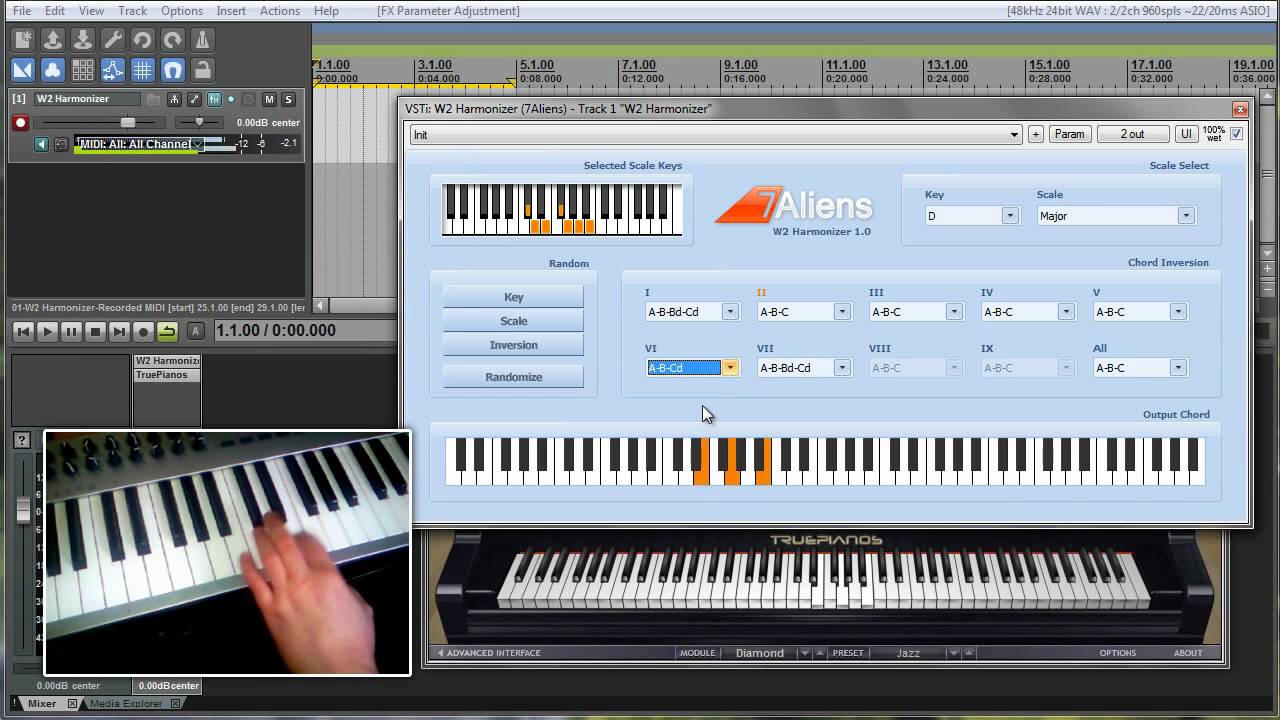Viewport: 1280px width, 720px height.
Task: Open the Key dropdown showing D
Action: click(x=971, y=216)
